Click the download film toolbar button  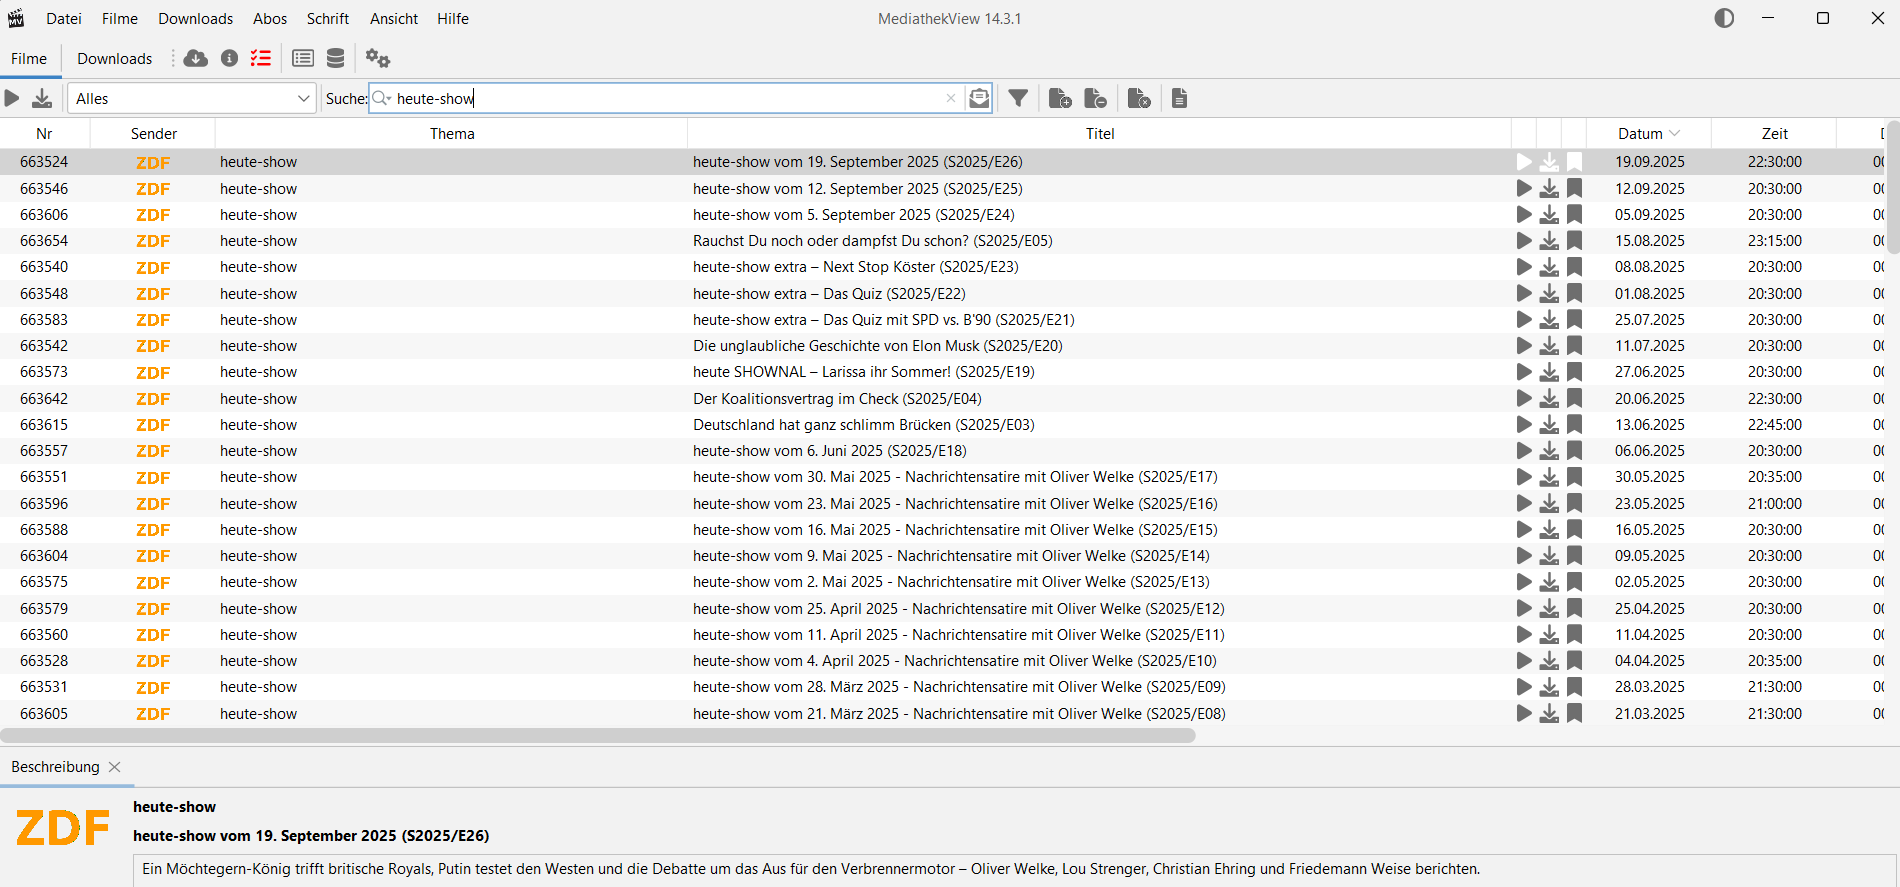tap(42, 98)
